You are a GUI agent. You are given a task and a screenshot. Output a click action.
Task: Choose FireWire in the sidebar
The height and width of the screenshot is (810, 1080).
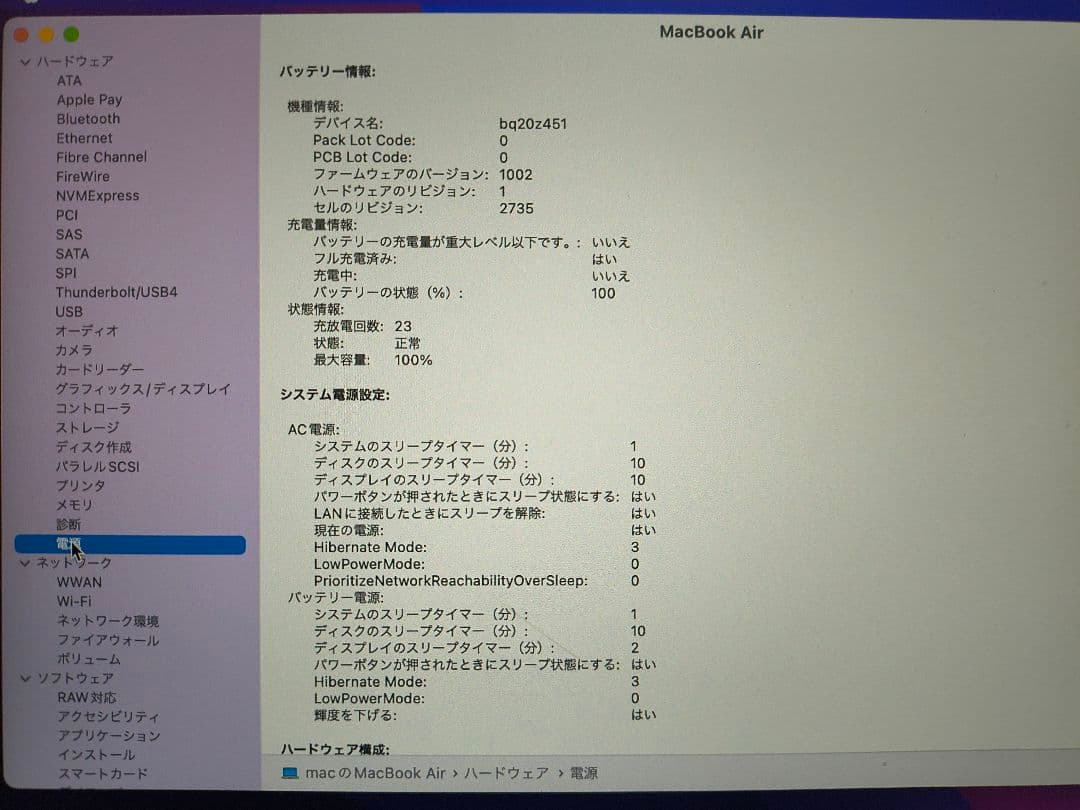click(x=83, y=177)
